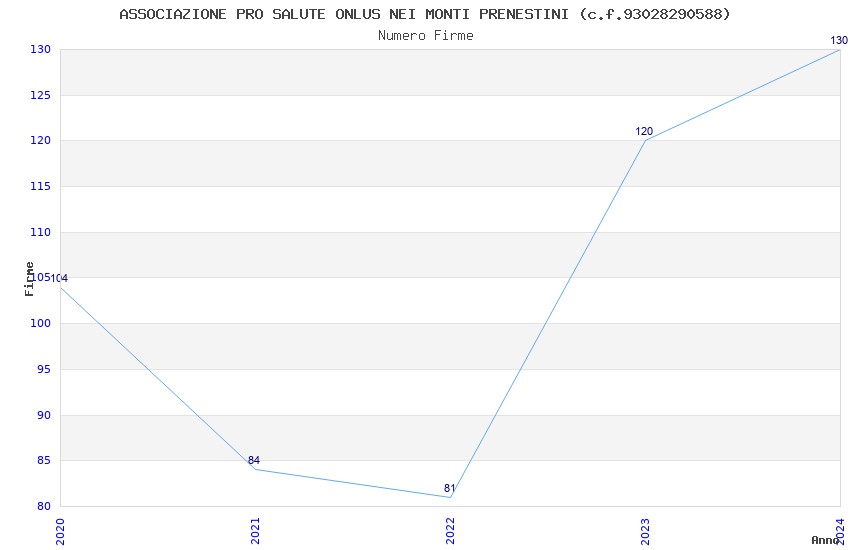Click the y-axis tick label '90'
The image size is (850, 550).
click(x=44, y=416)
